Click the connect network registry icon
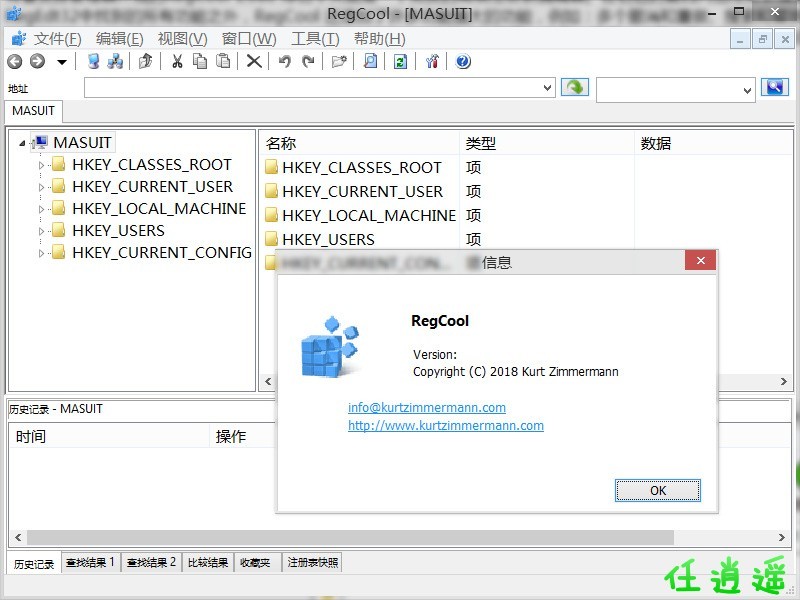The image size is (800, 600). point(93,62)
